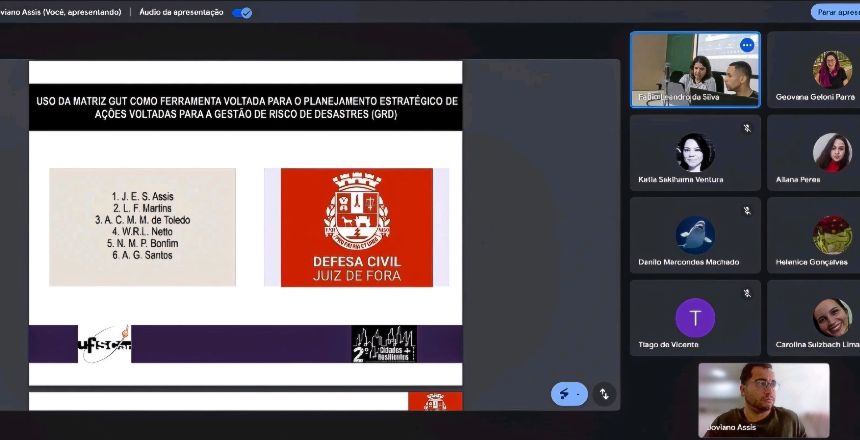860x440 pixels.
Task: Click author name '5. N. M. P. Bonfim'
Action: coord(143,244)
